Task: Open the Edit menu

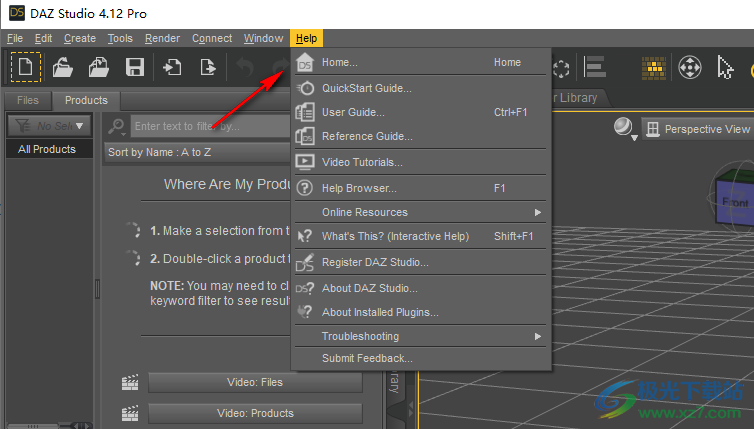Action: click(x=43, y=38)
